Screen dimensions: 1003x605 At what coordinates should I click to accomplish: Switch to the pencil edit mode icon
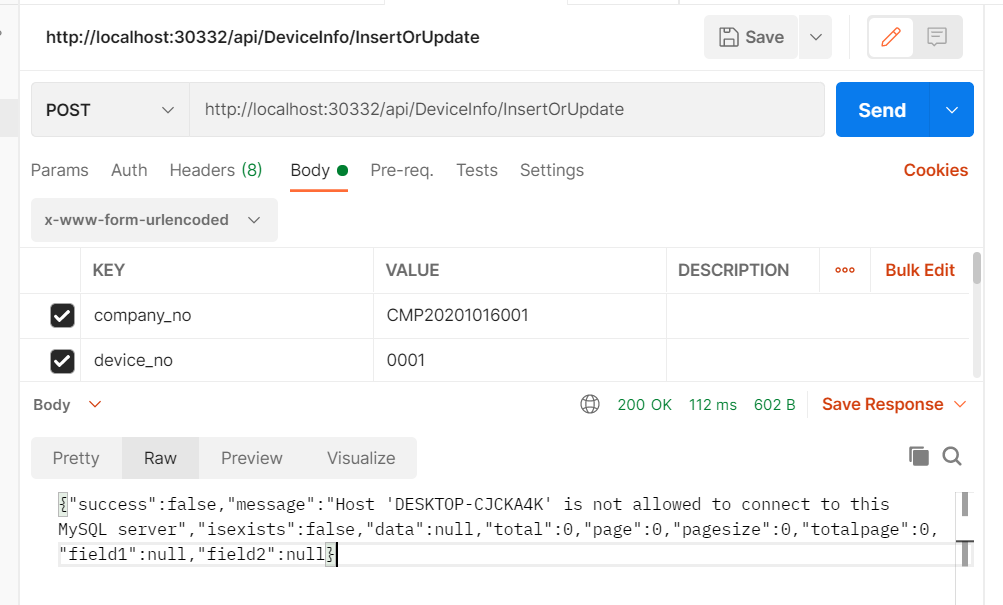point(890,37)
